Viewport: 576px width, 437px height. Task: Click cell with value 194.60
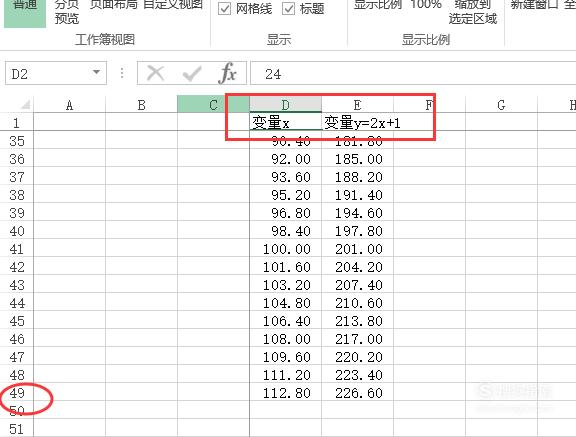[x=357, y=213]
